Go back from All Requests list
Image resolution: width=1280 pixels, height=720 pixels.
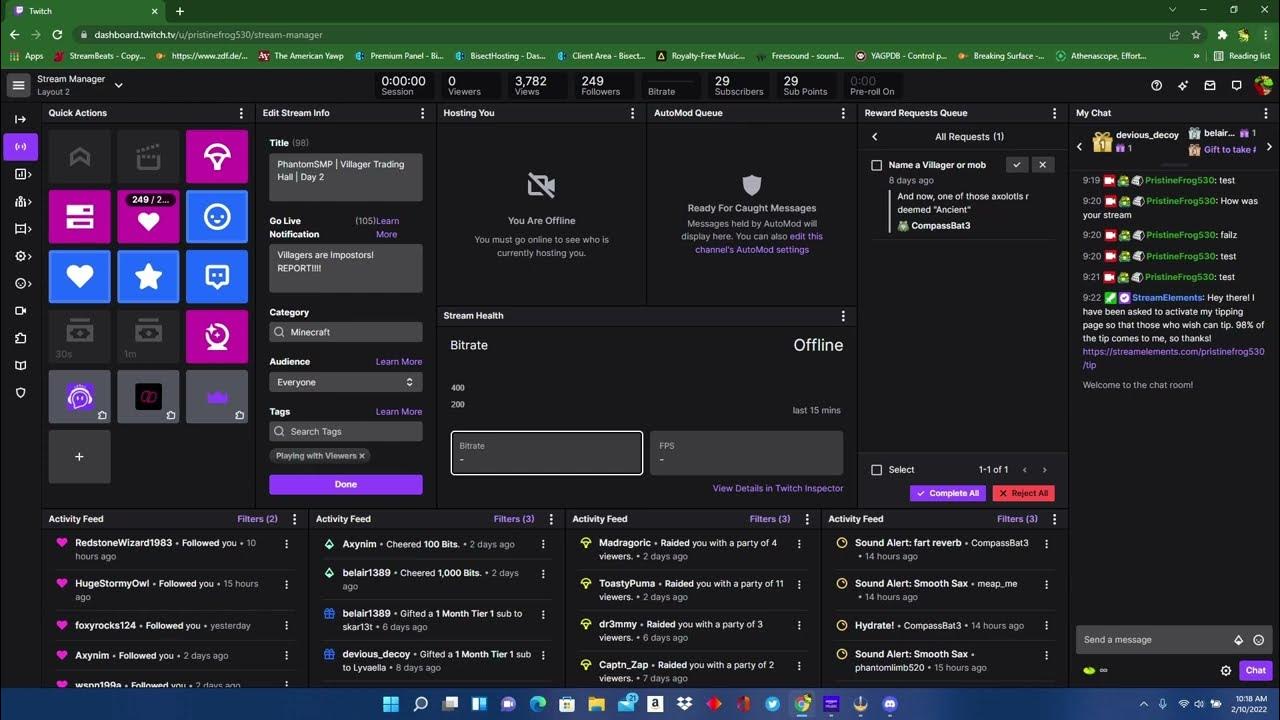tap(875, 137)
